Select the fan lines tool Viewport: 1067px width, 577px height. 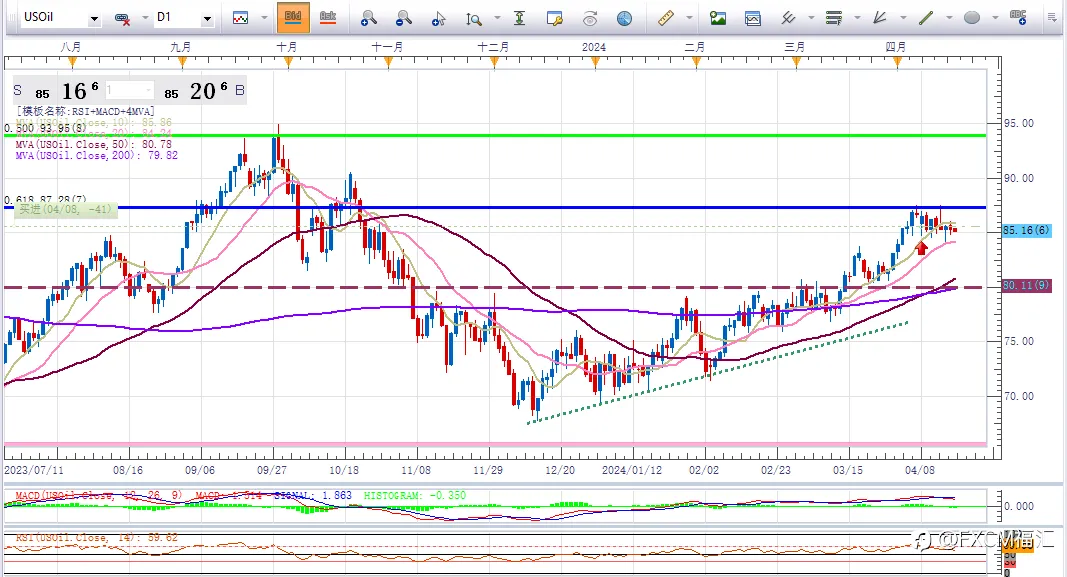tap(880, 18)
